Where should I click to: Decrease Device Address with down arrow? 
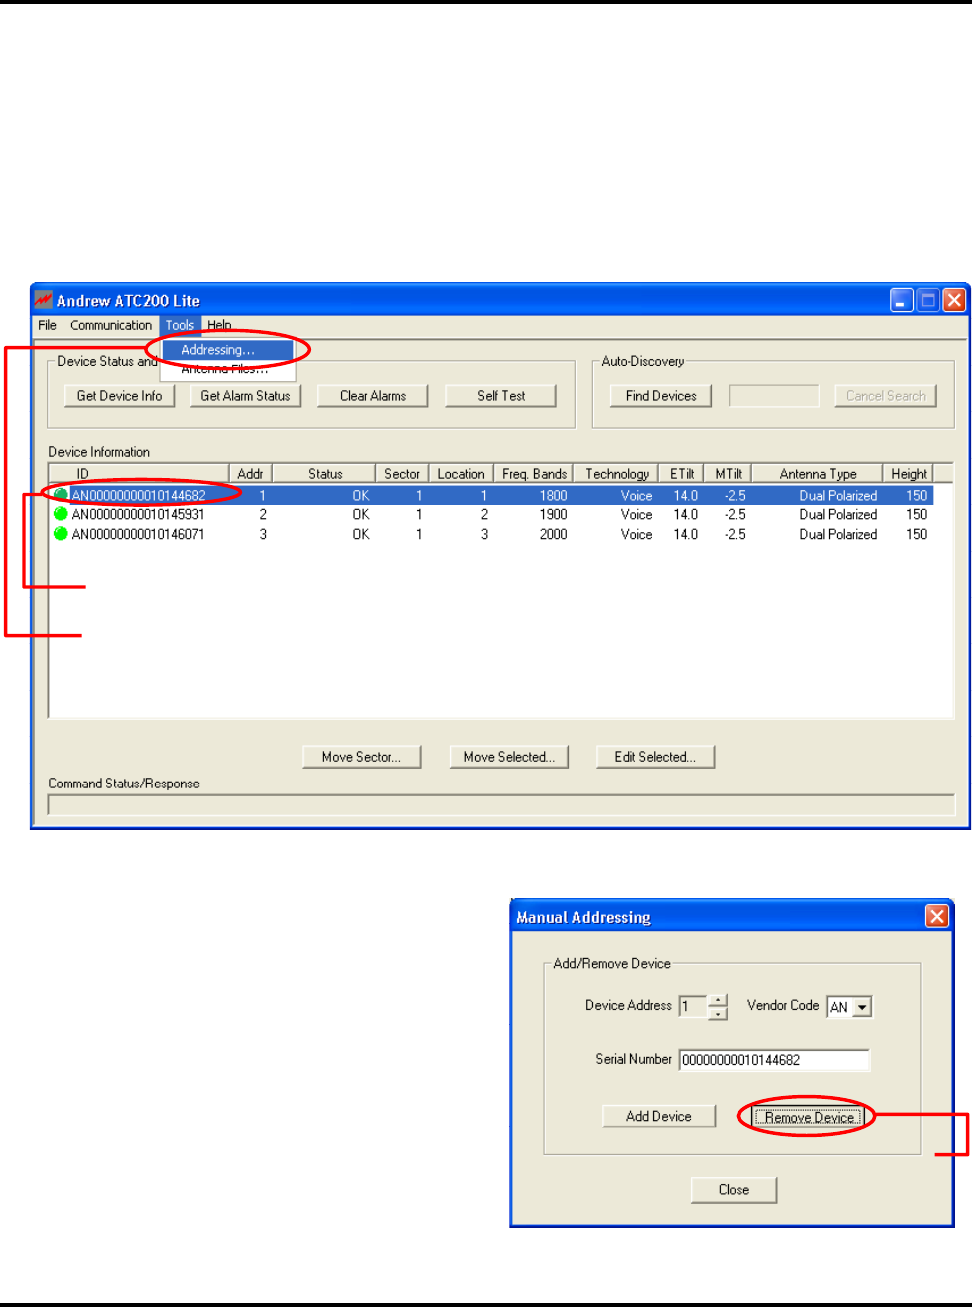pos(717,1013)
